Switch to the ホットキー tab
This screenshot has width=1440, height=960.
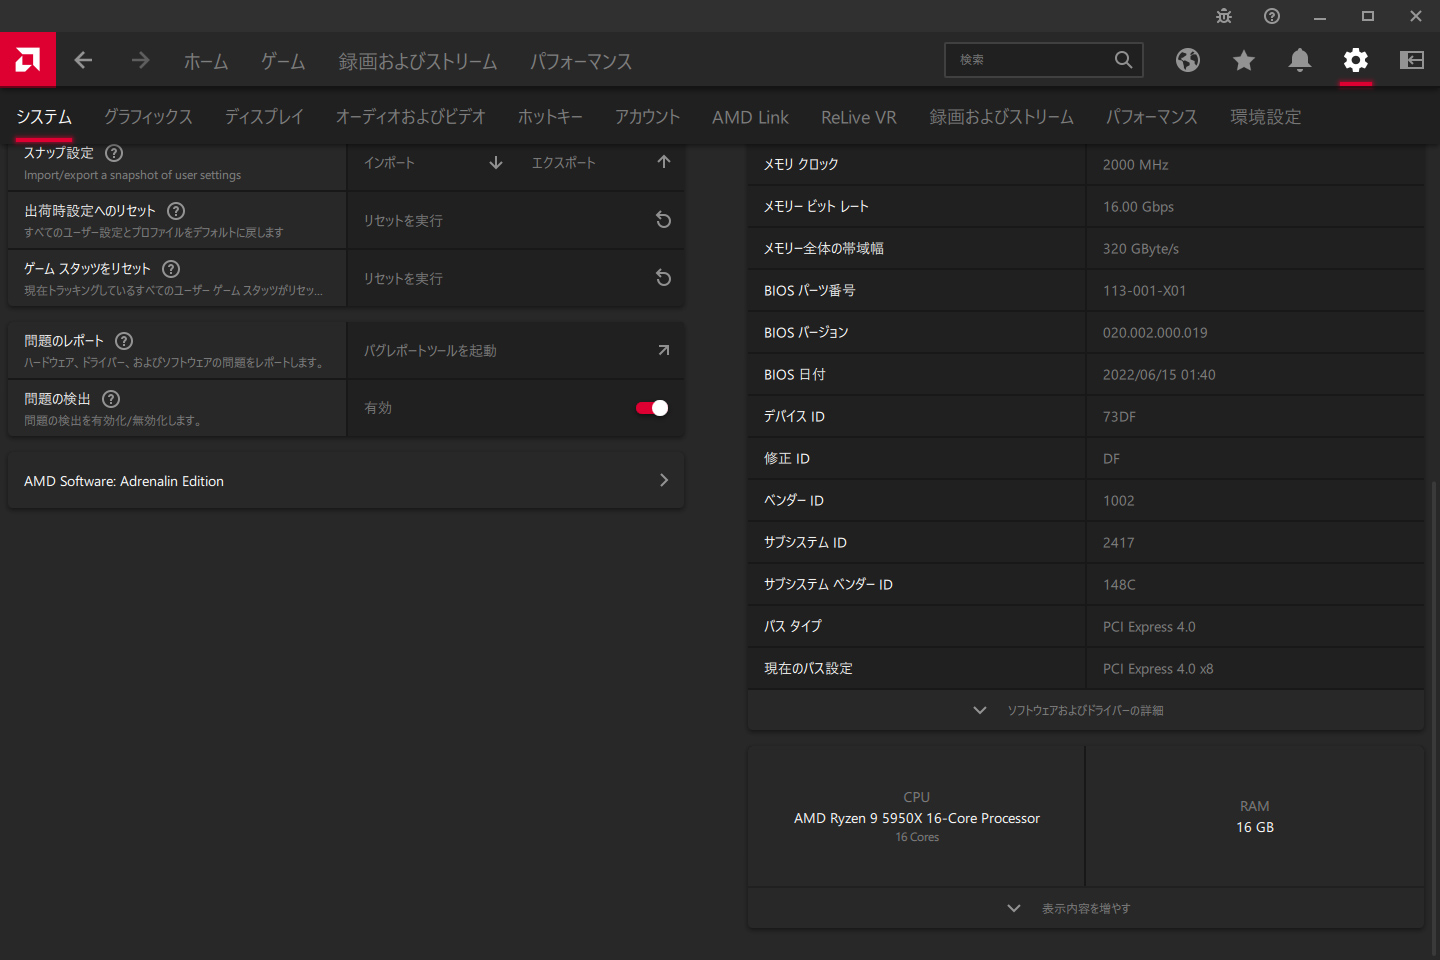[550, 117]
